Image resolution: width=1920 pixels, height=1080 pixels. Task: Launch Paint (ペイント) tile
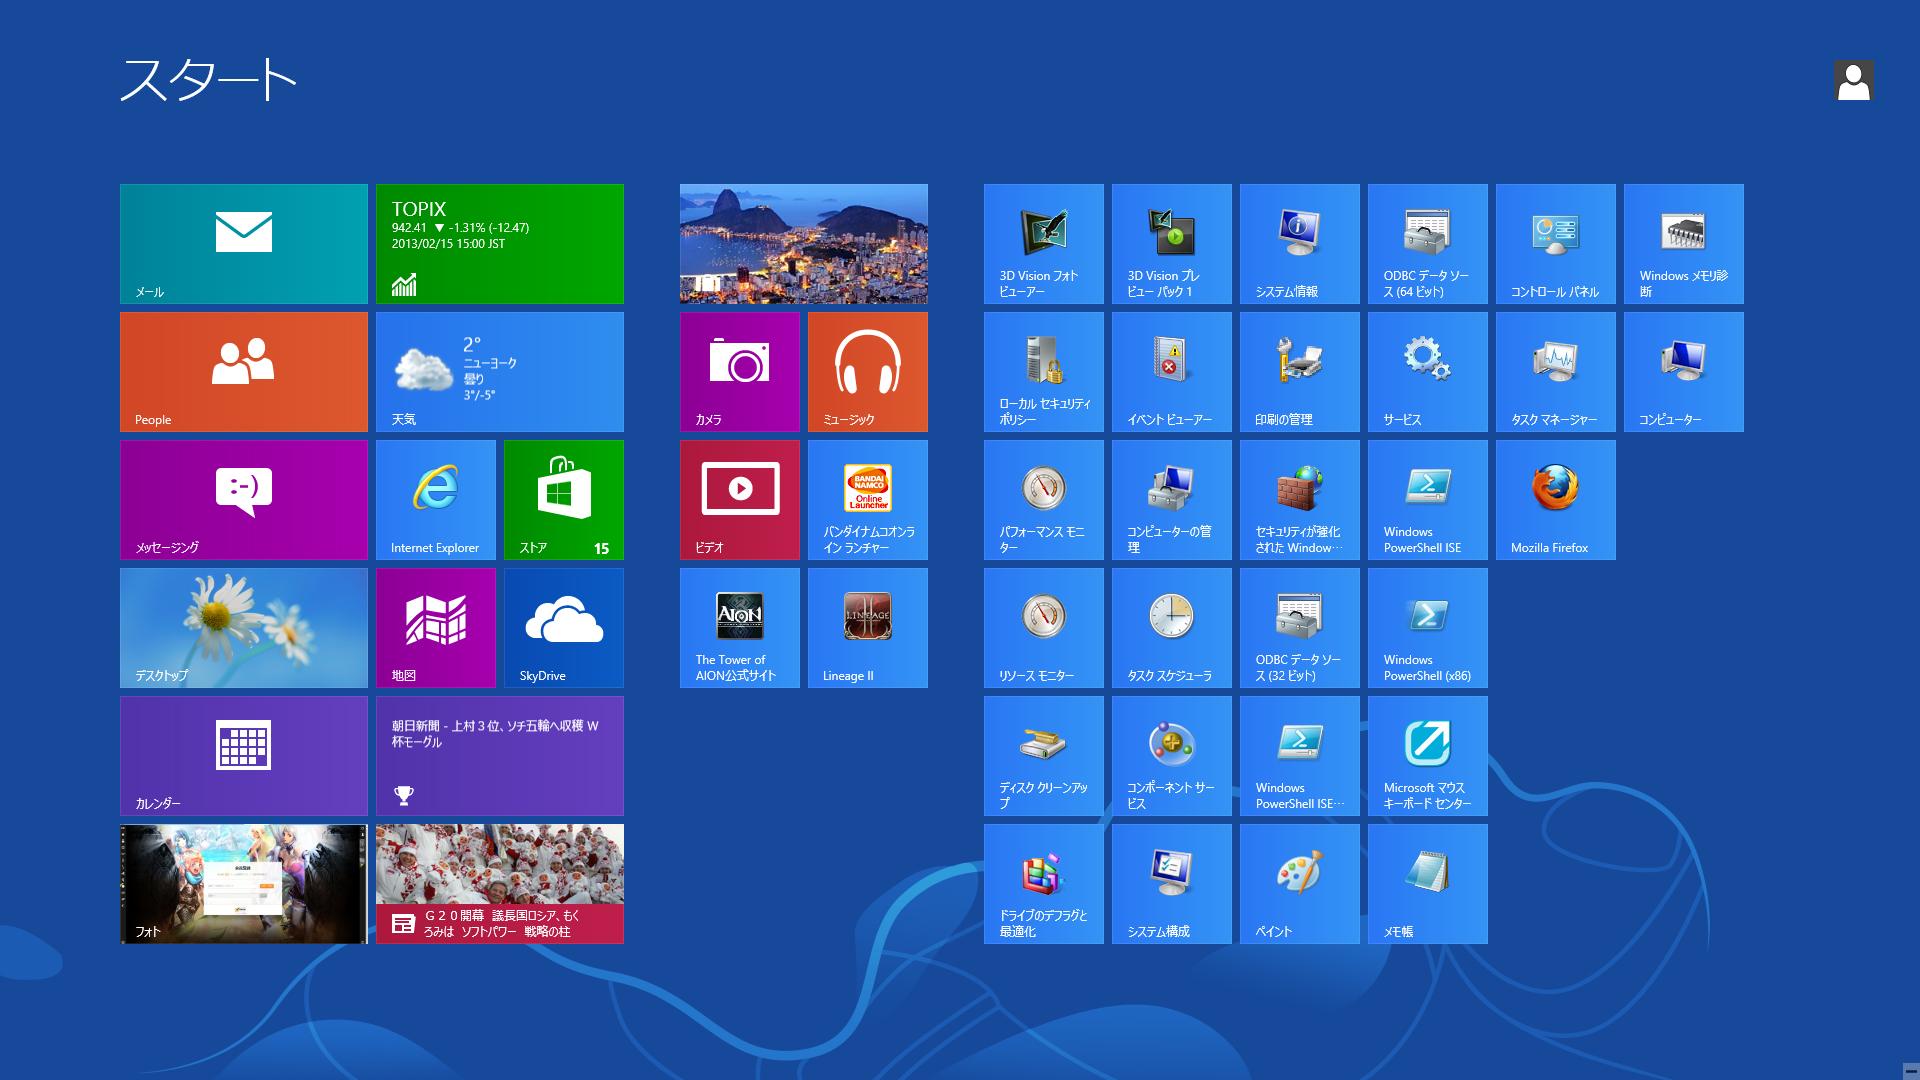click(1299, 883)
